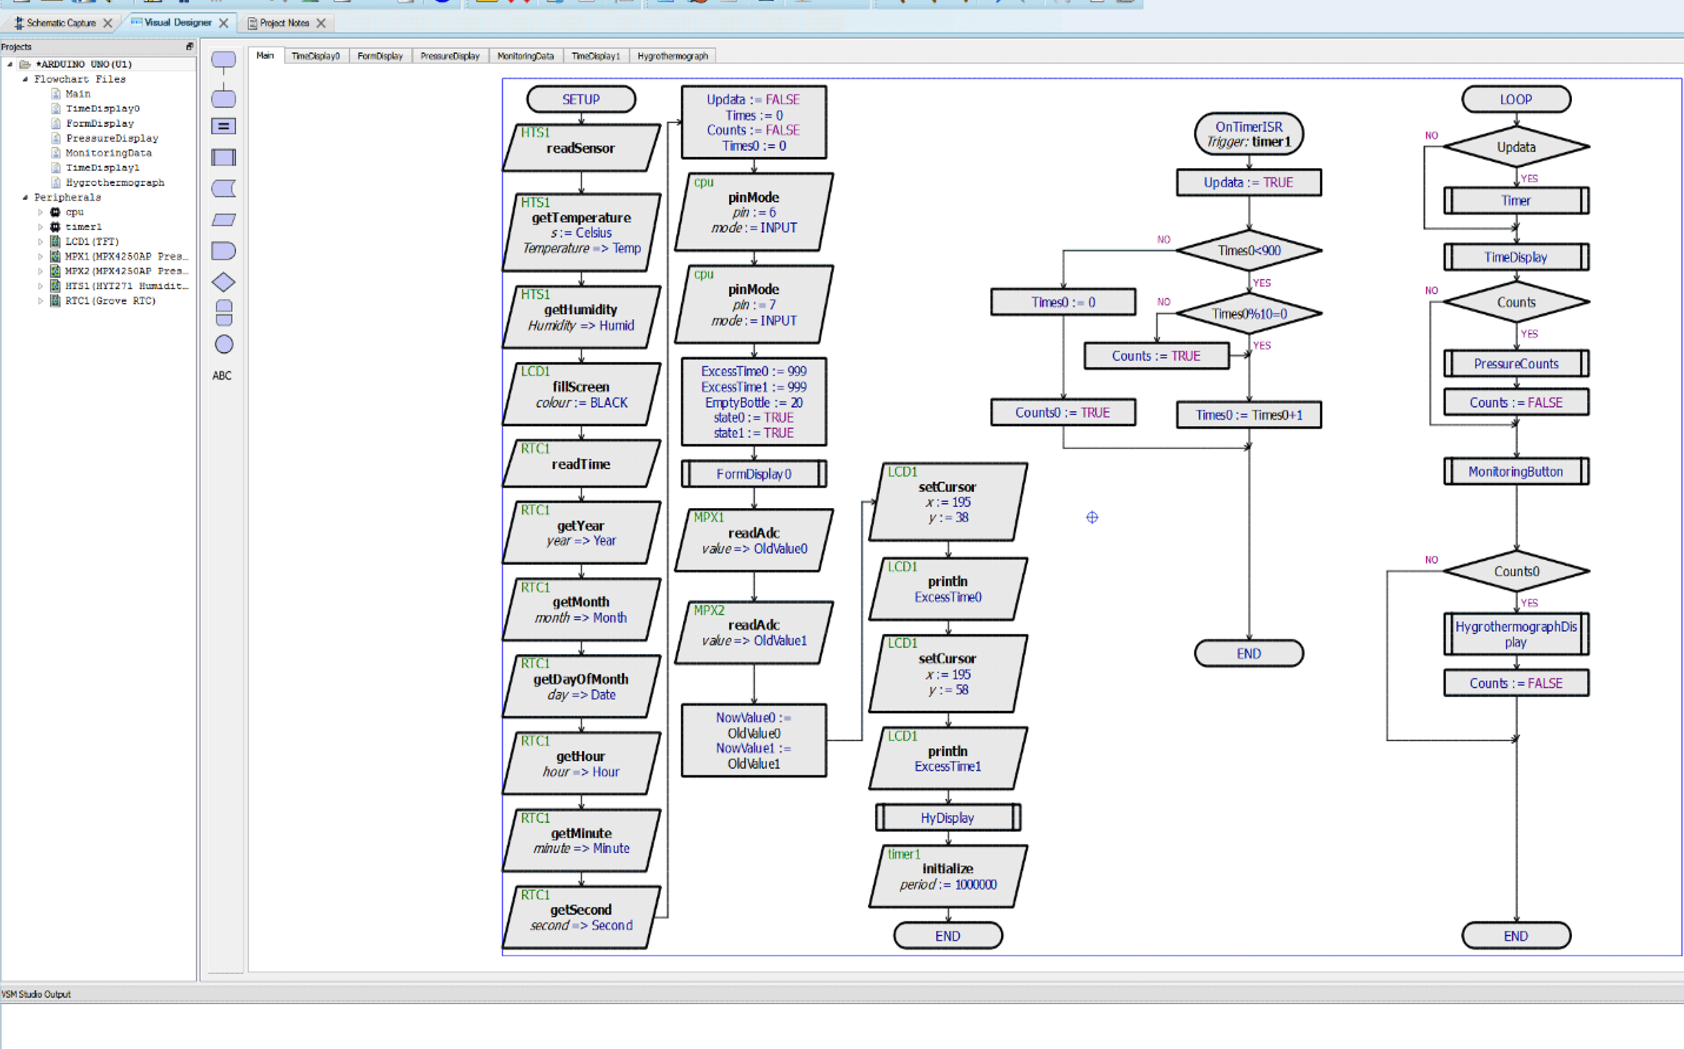The height and width of the screenshot is (1049, 1684).
Task: Select the OnTimerISR event block
Action: pos(1249,134)
